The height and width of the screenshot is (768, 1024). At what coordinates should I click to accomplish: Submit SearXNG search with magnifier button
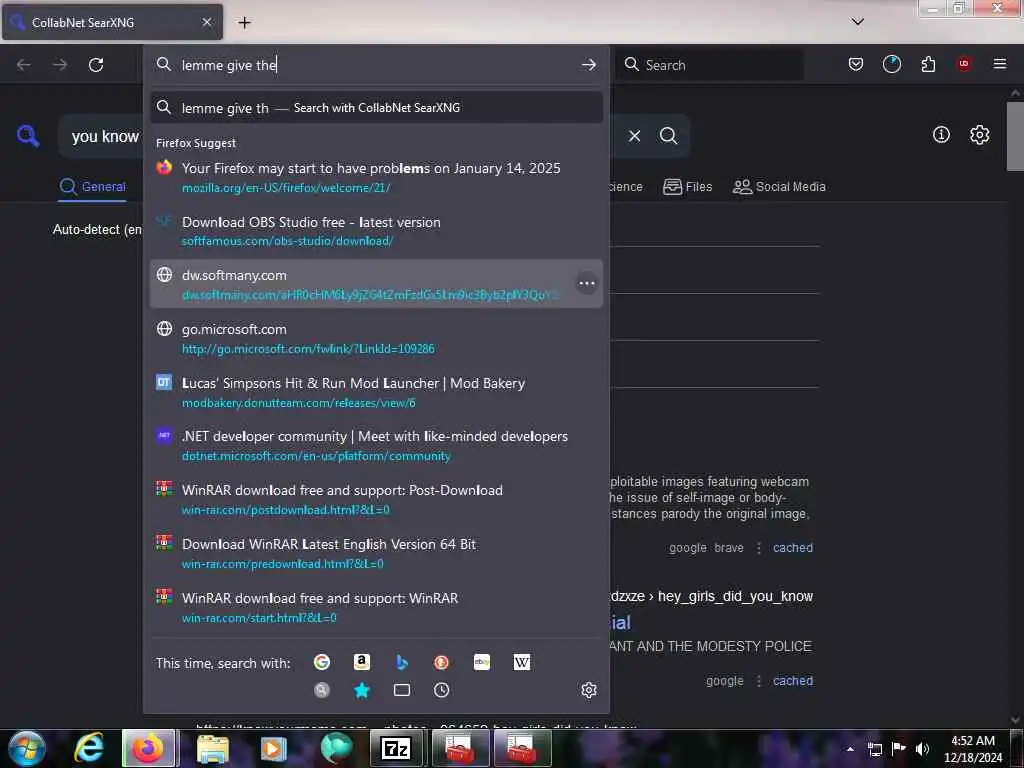(669, 136)
